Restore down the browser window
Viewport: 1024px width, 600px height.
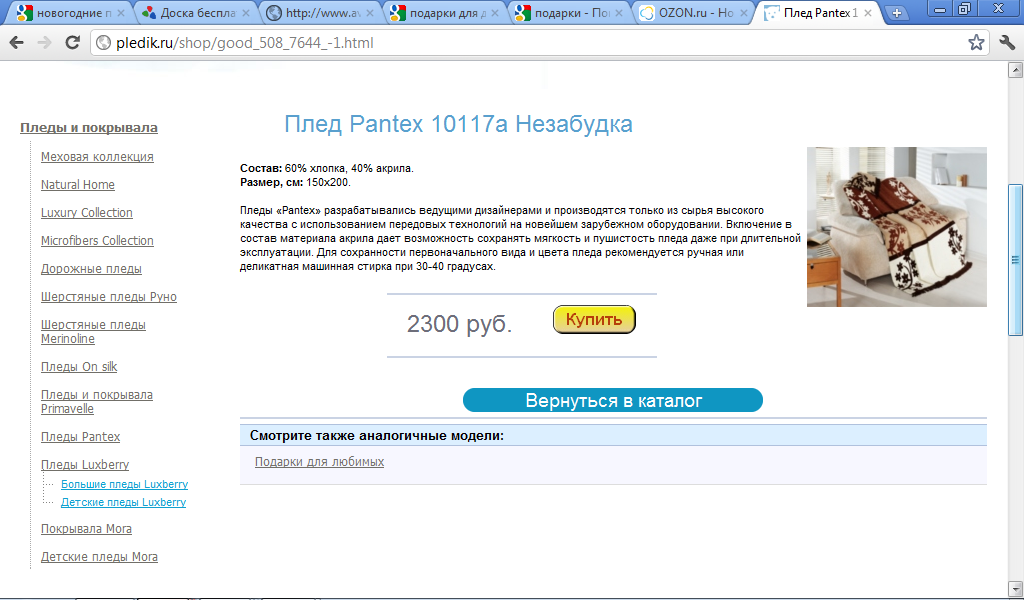coord(964,8)
